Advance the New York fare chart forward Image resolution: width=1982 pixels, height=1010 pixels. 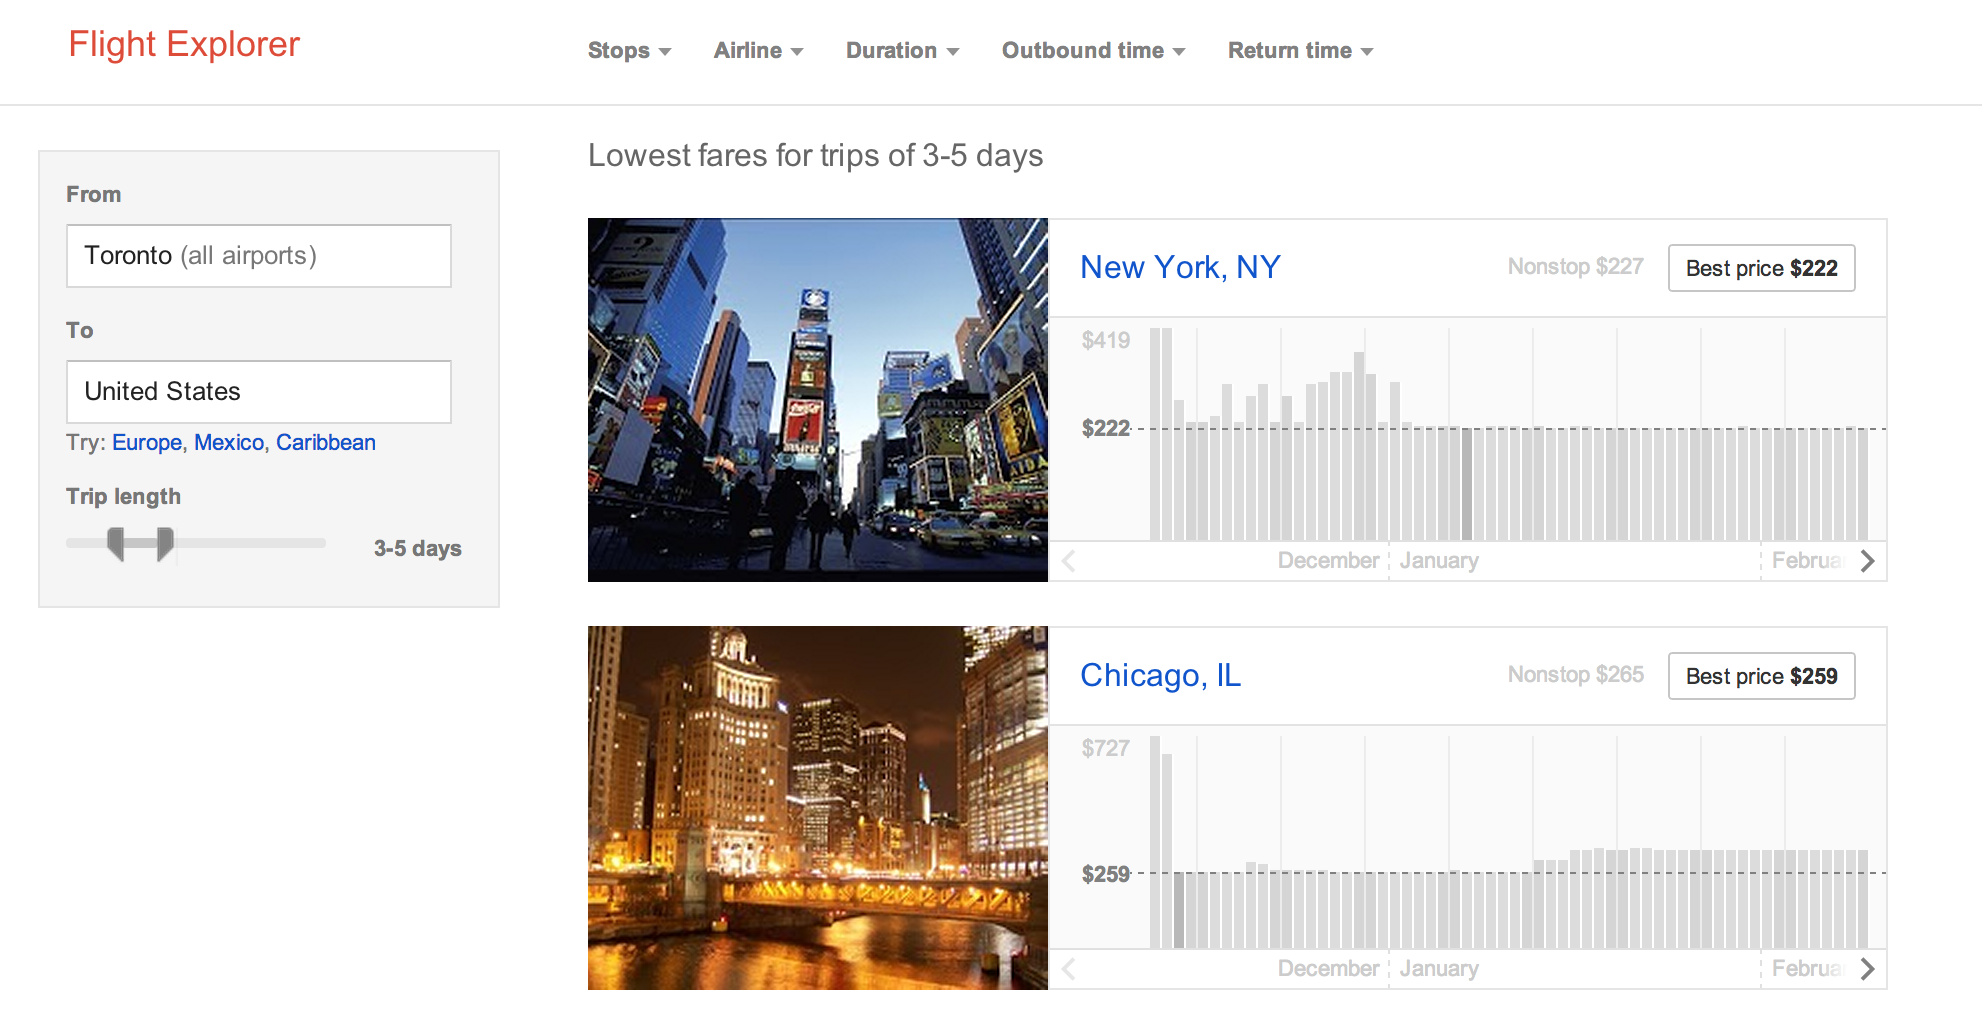coord(1868,561)
